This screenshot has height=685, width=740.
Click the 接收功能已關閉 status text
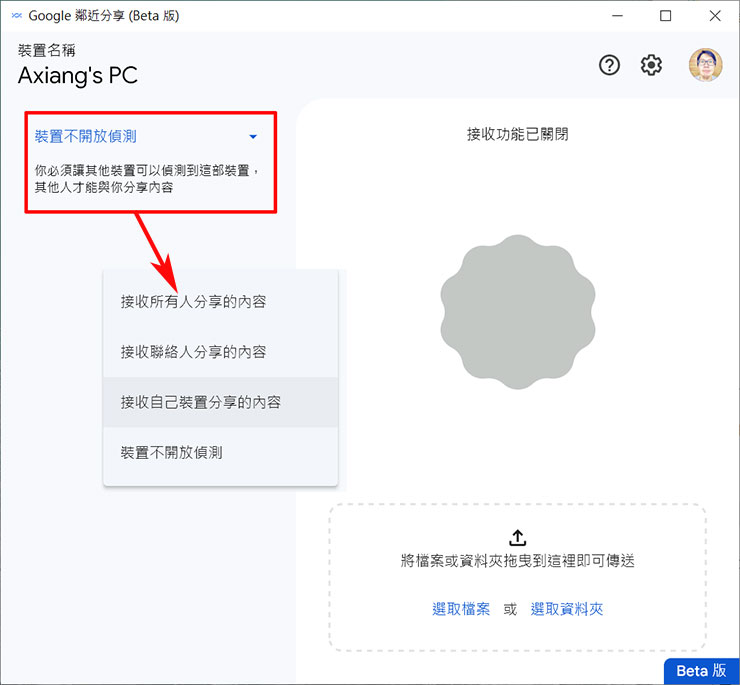tap(518, 135)
